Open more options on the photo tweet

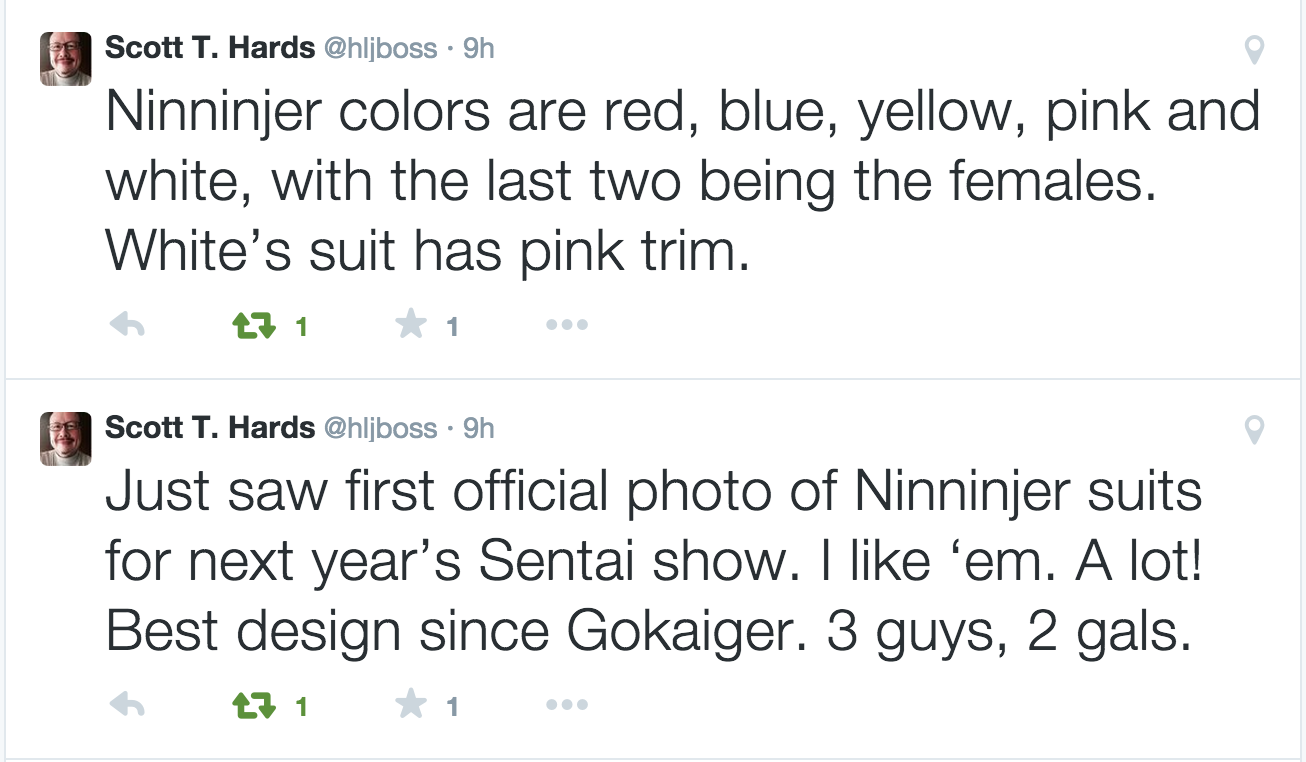567,706
